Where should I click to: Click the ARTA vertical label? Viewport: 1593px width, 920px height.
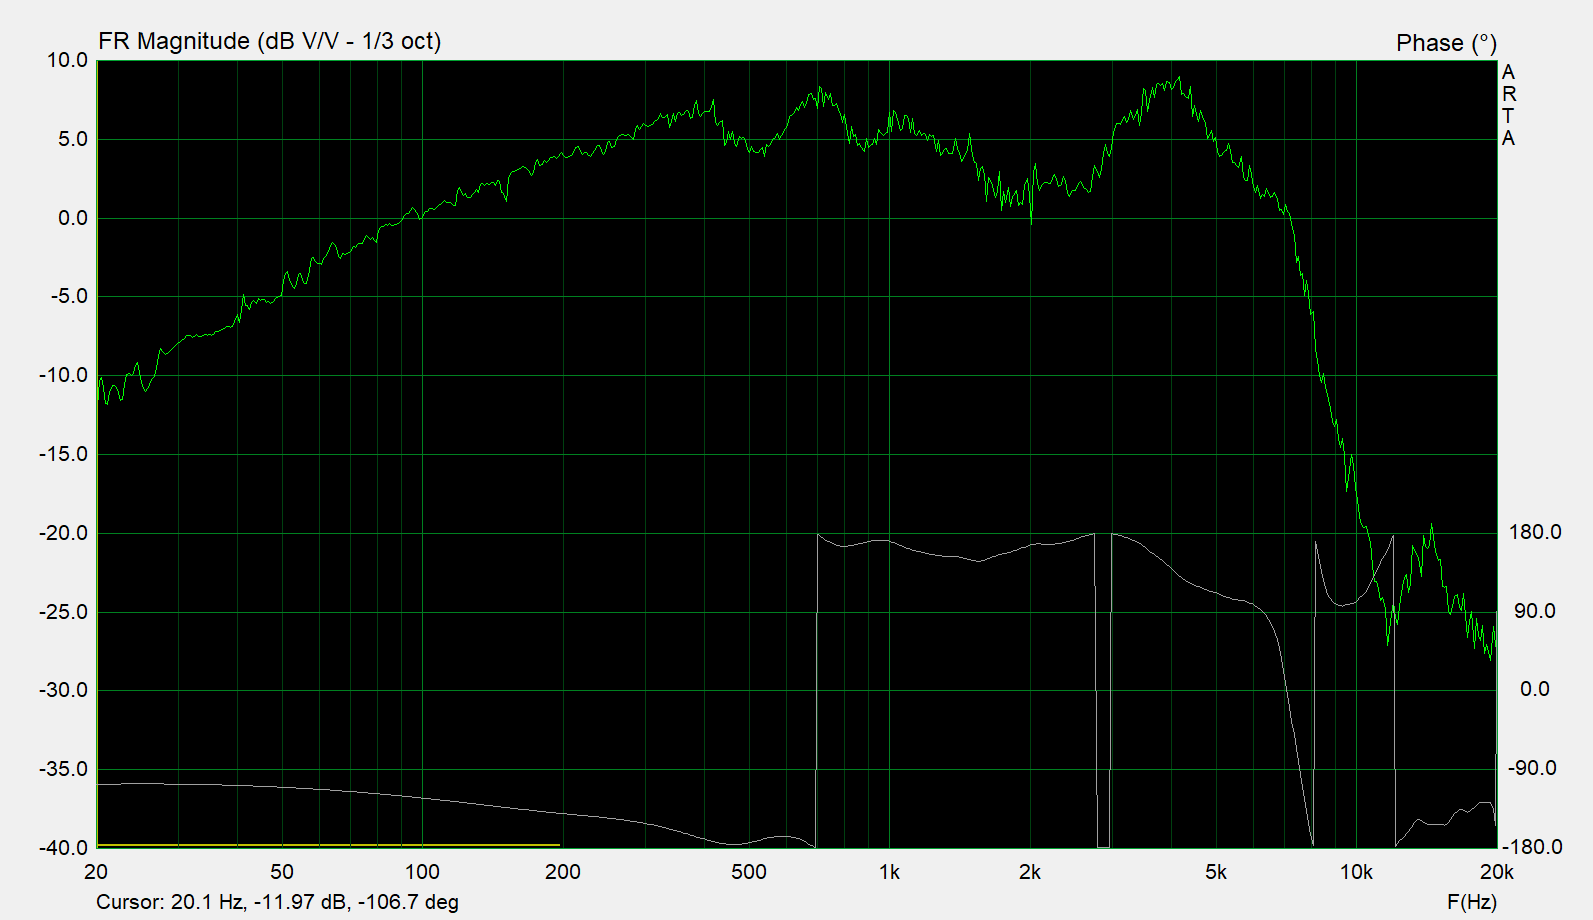pyautogui.click(x=1508, y=105)
